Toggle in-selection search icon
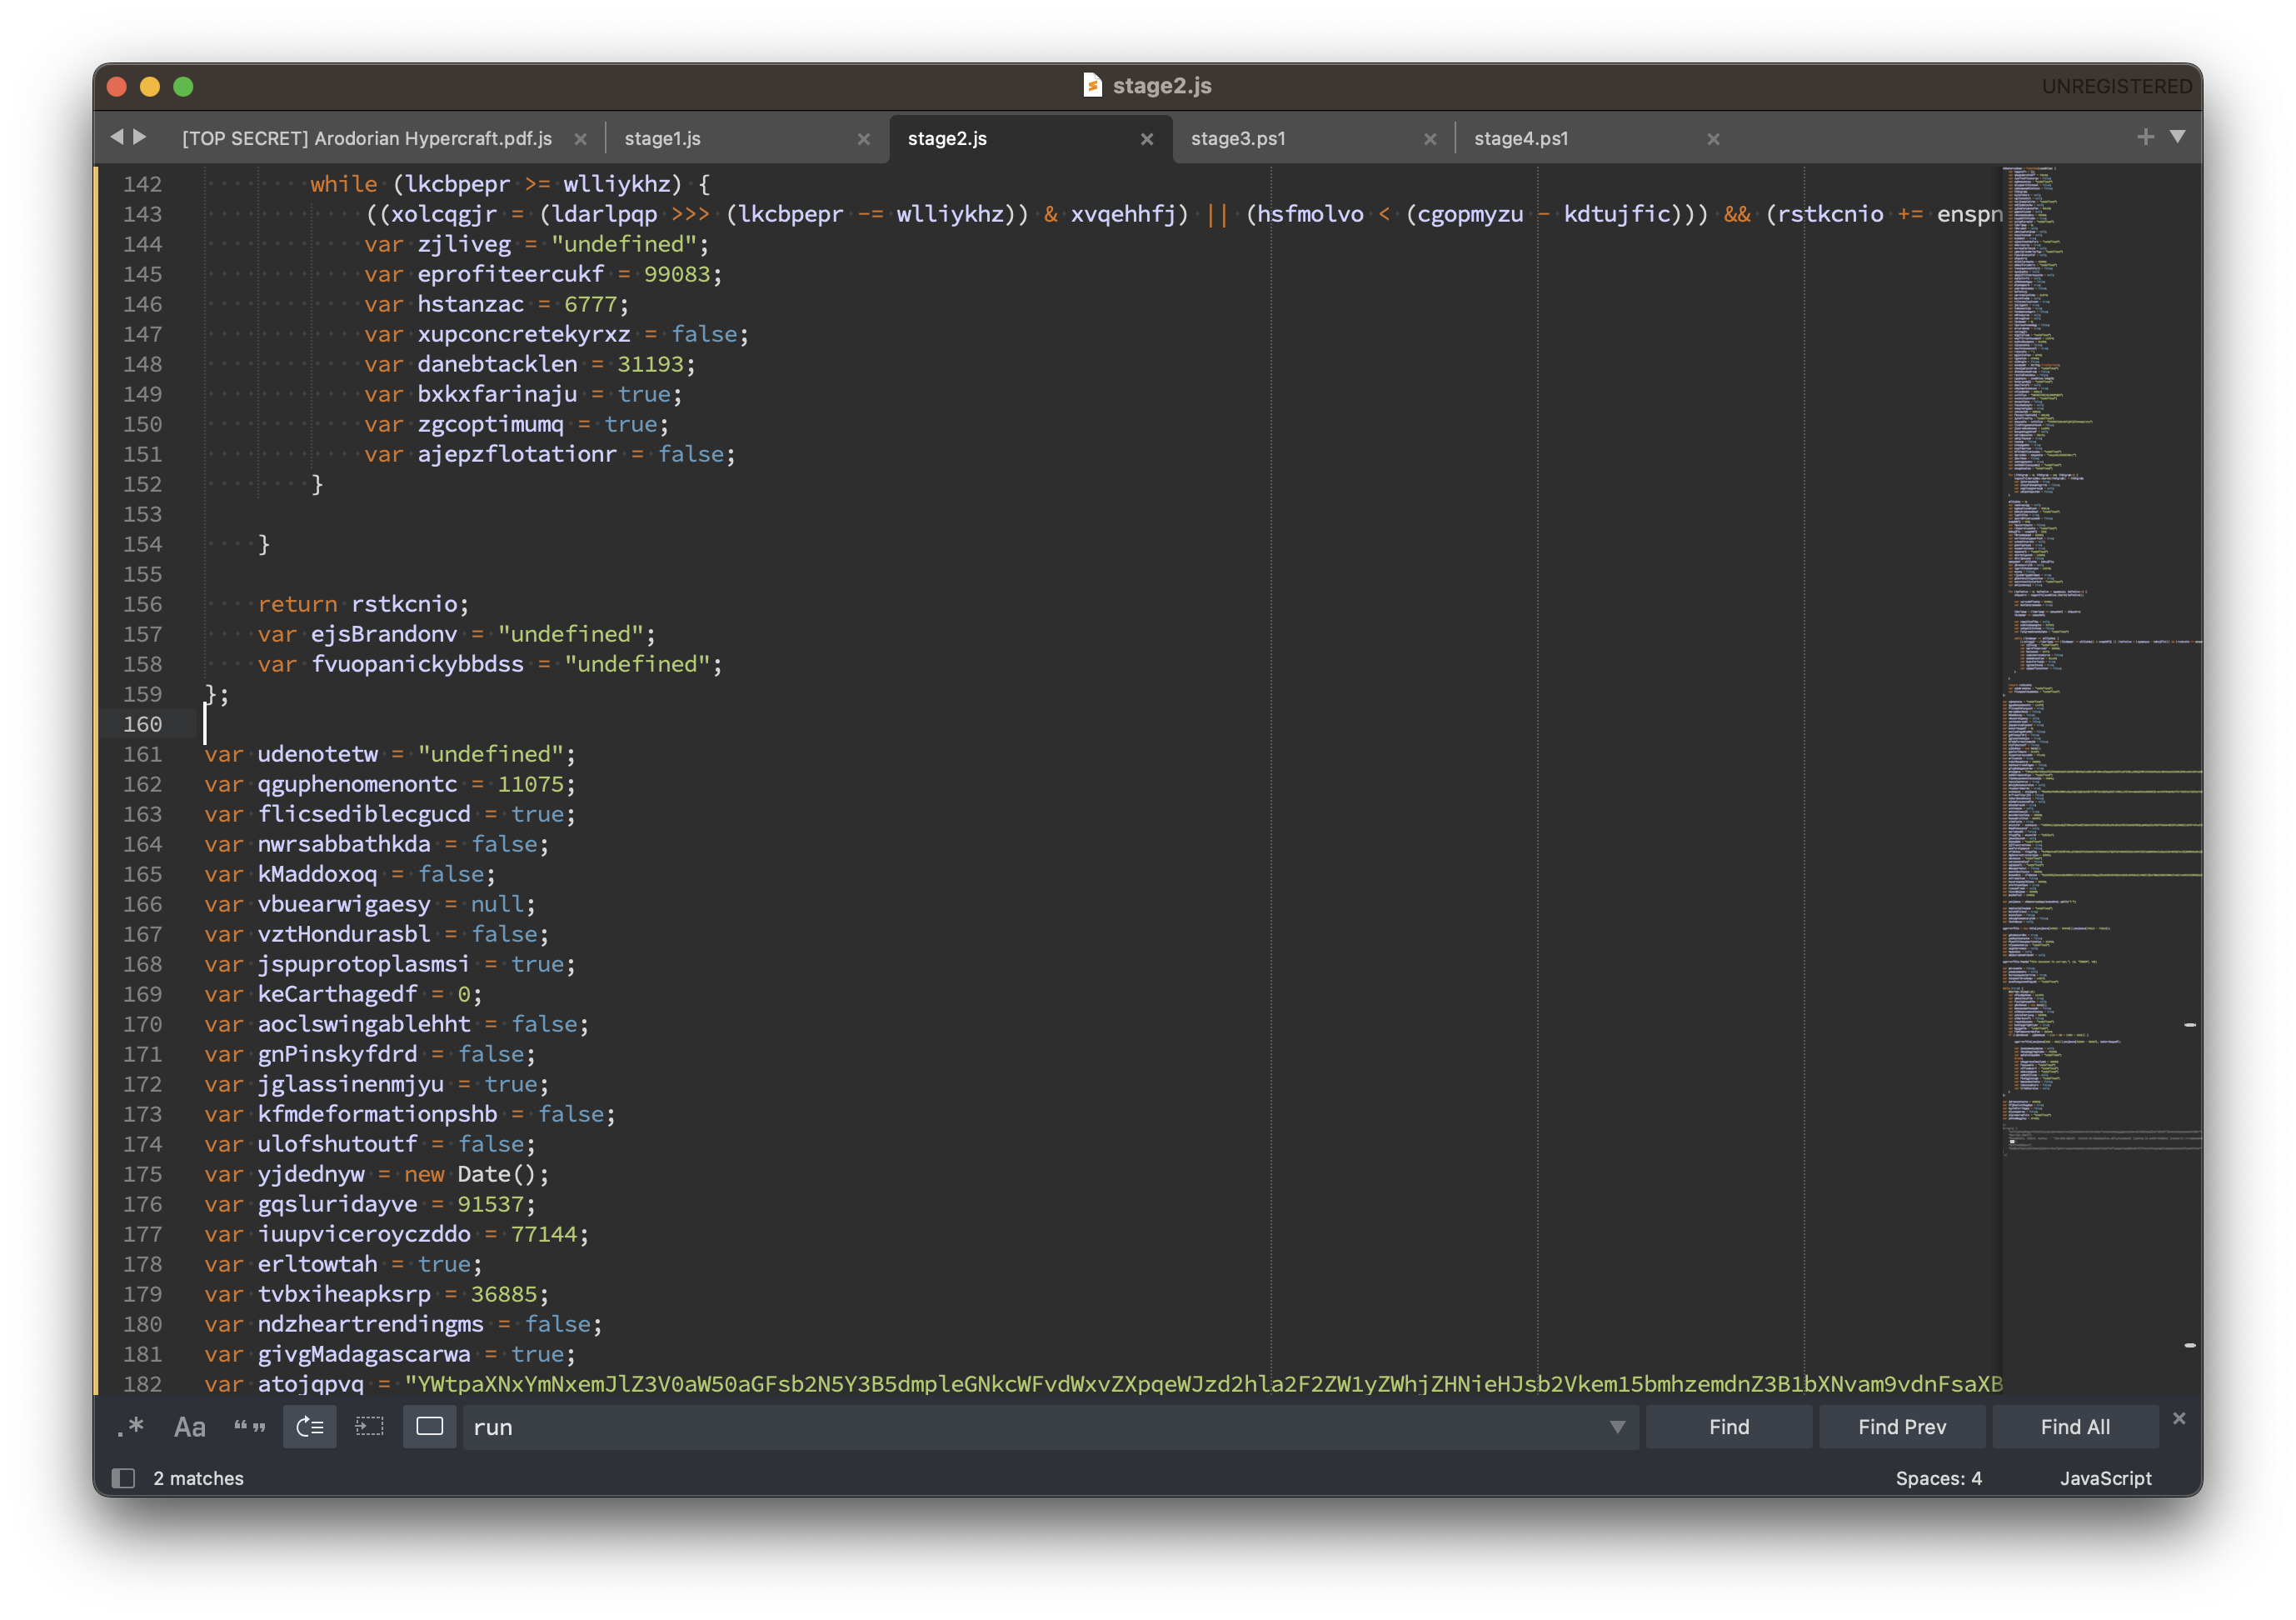 (370, 1427)
